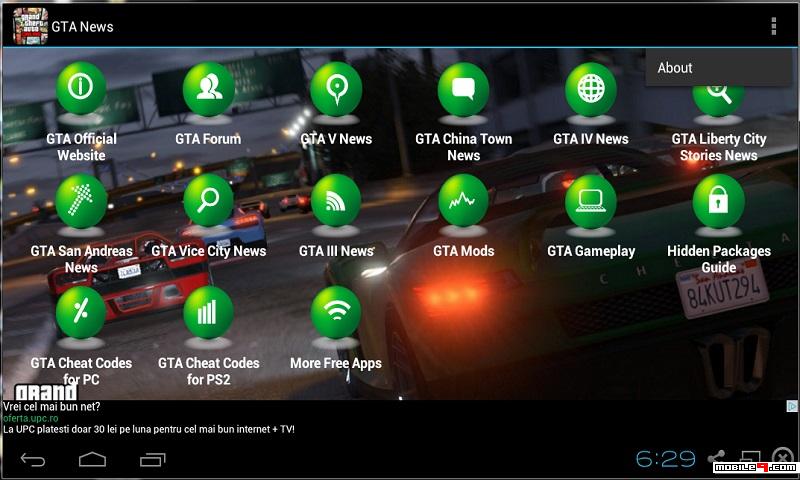The width and height of the screenshot is (800, 480).
Task: Tap the GTA News app logo
Action: (x=30, y=26)
